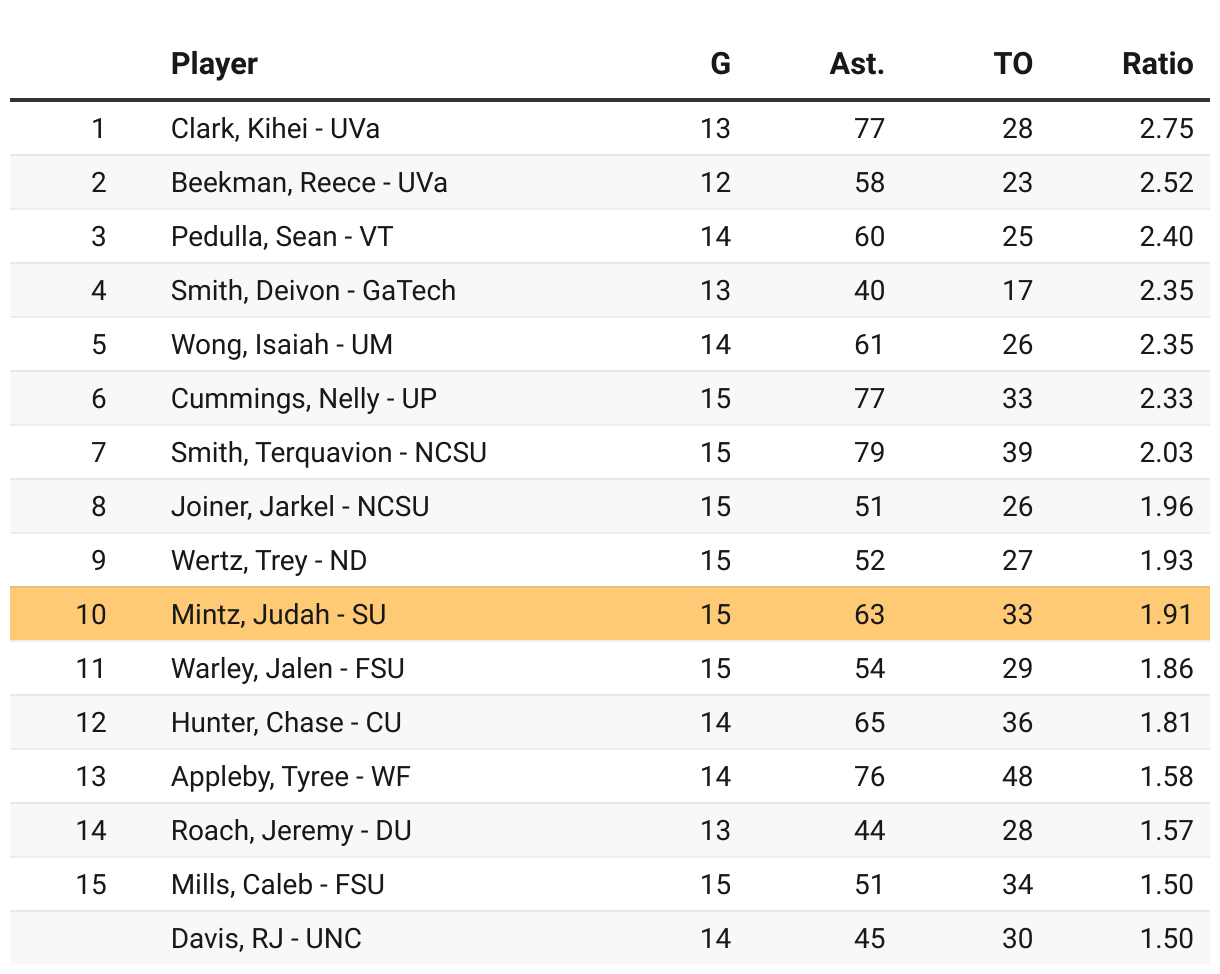The image size is (1220, 974).
Task: Select Hunter, Chase - CU player
Action: pyautogui.click(x=286, y=722)
